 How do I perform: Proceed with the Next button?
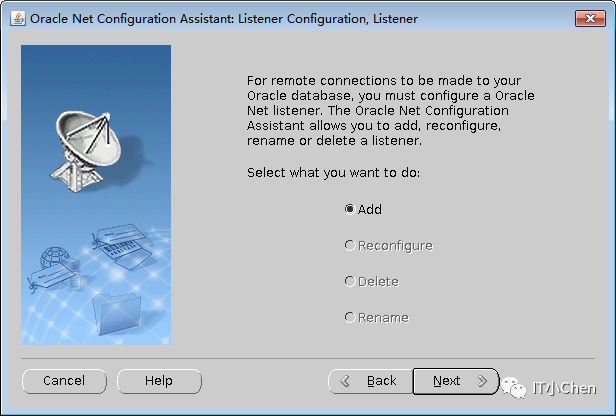[456, 381]
